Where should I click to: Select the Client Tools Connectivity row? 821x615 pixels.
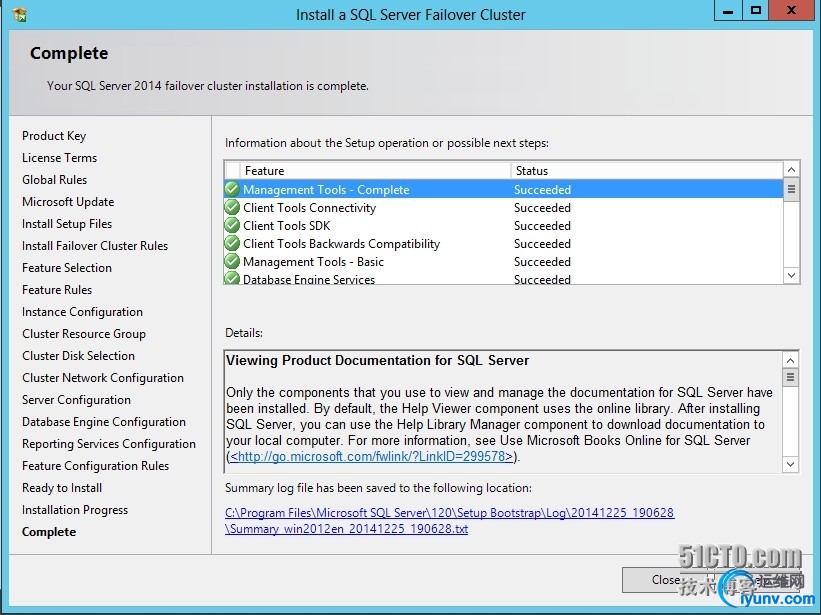pos(504,207)
